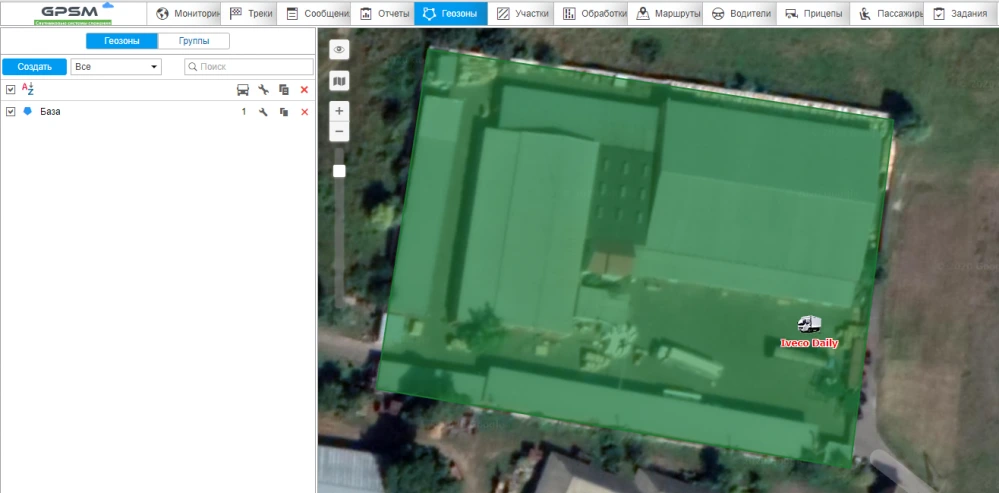Click the Создать button
1000x493 pixels.
point(34,66)
